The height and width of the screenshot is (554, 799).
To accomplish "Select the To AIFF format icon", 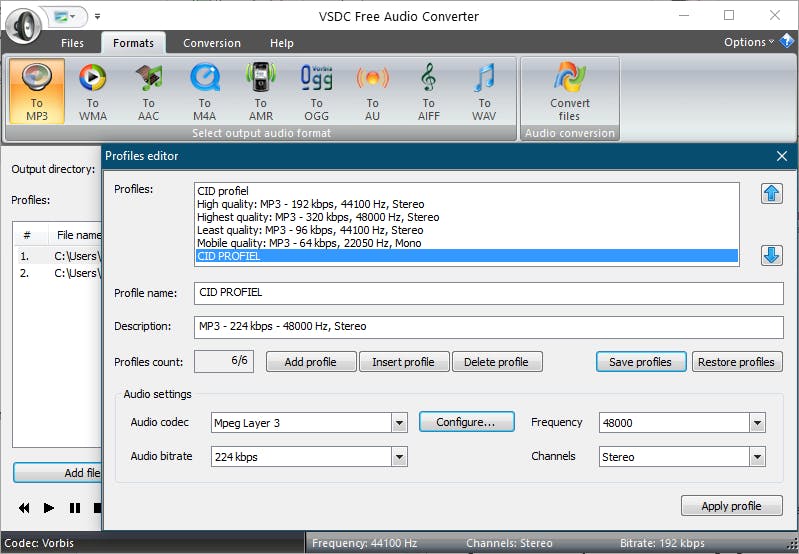I will (x=429, y=91).
